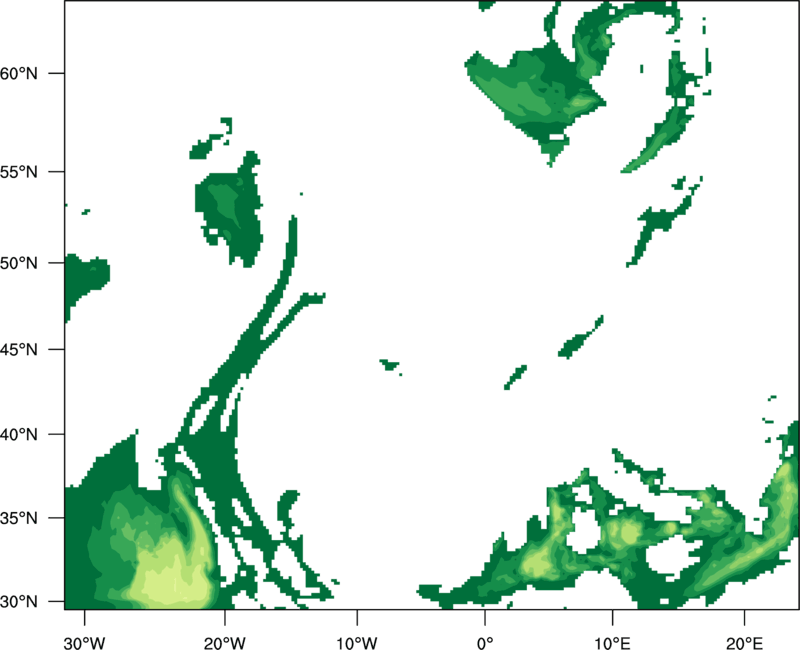This screenshot has width=800, height=650.
Task: Click the 30°N latitude label
Action: click(19, 602)
